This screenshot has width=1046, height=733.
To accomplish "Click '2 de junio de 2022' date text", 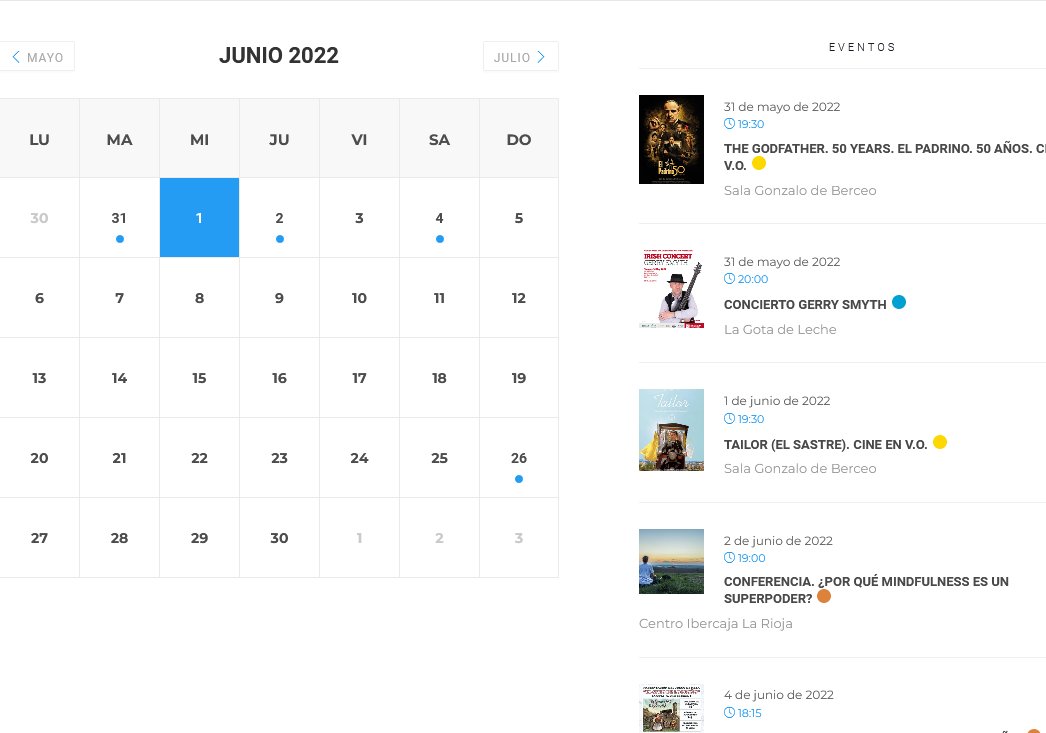I will 778,541.
